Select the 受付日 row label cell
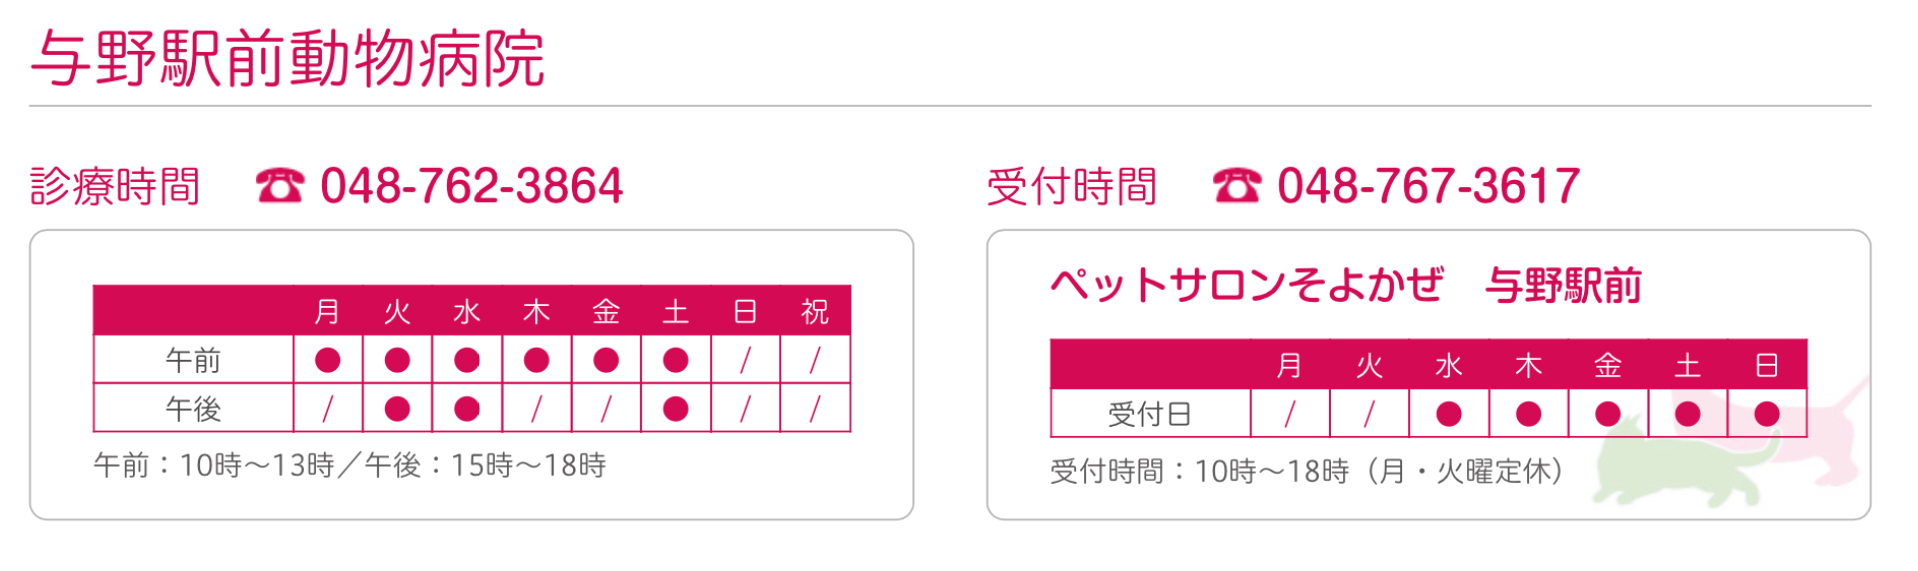Viewport: 1918px width, 571px height. pos(1150,414)
